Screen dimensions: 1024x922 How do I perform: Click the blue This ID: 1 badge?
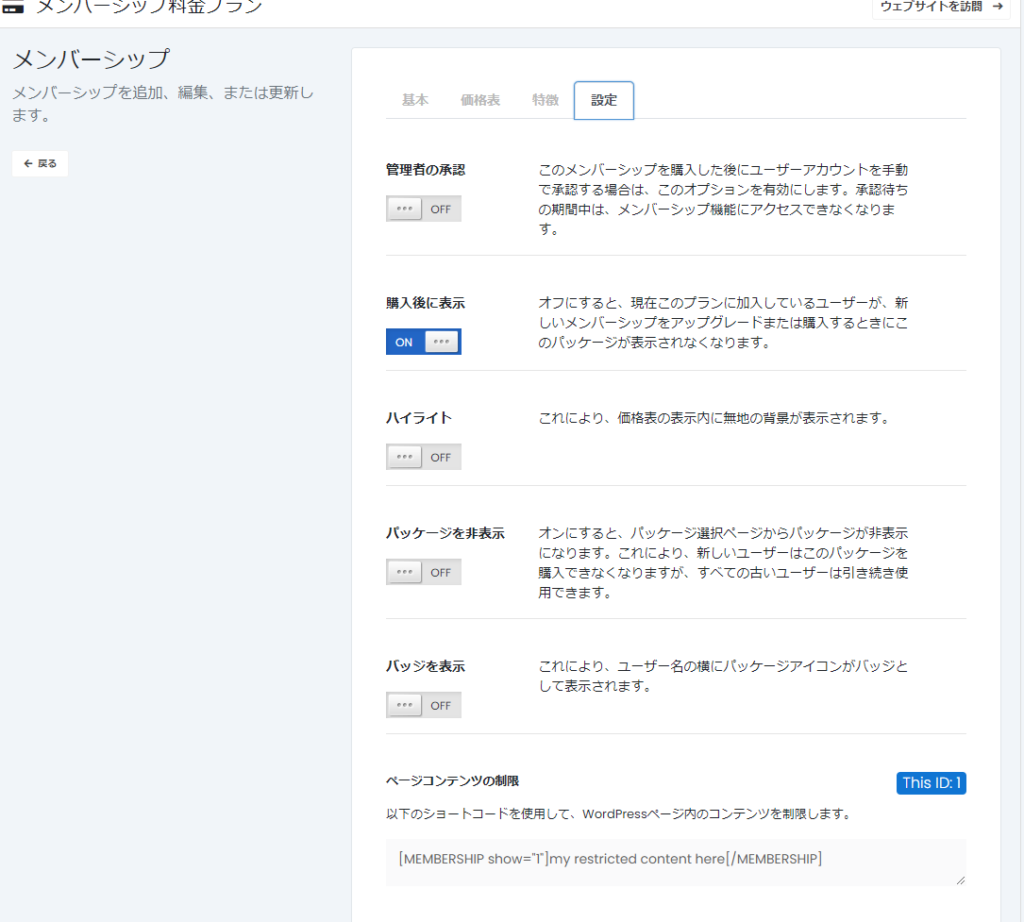931,783
